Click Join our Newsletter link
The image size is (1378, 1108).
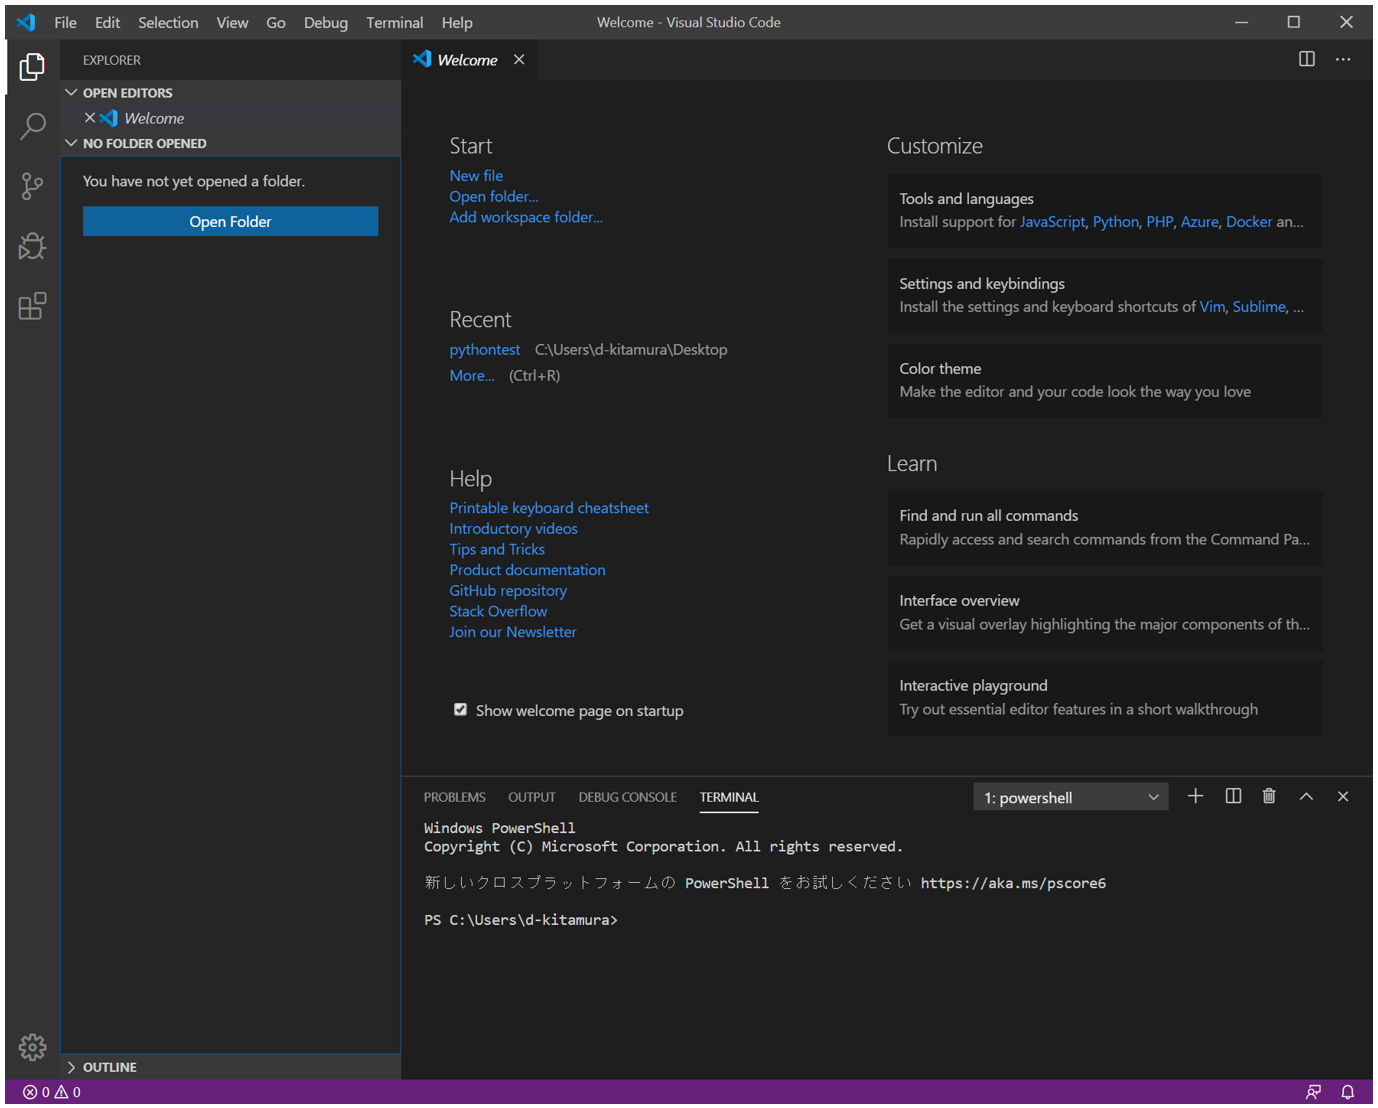[x=513, y=632]
